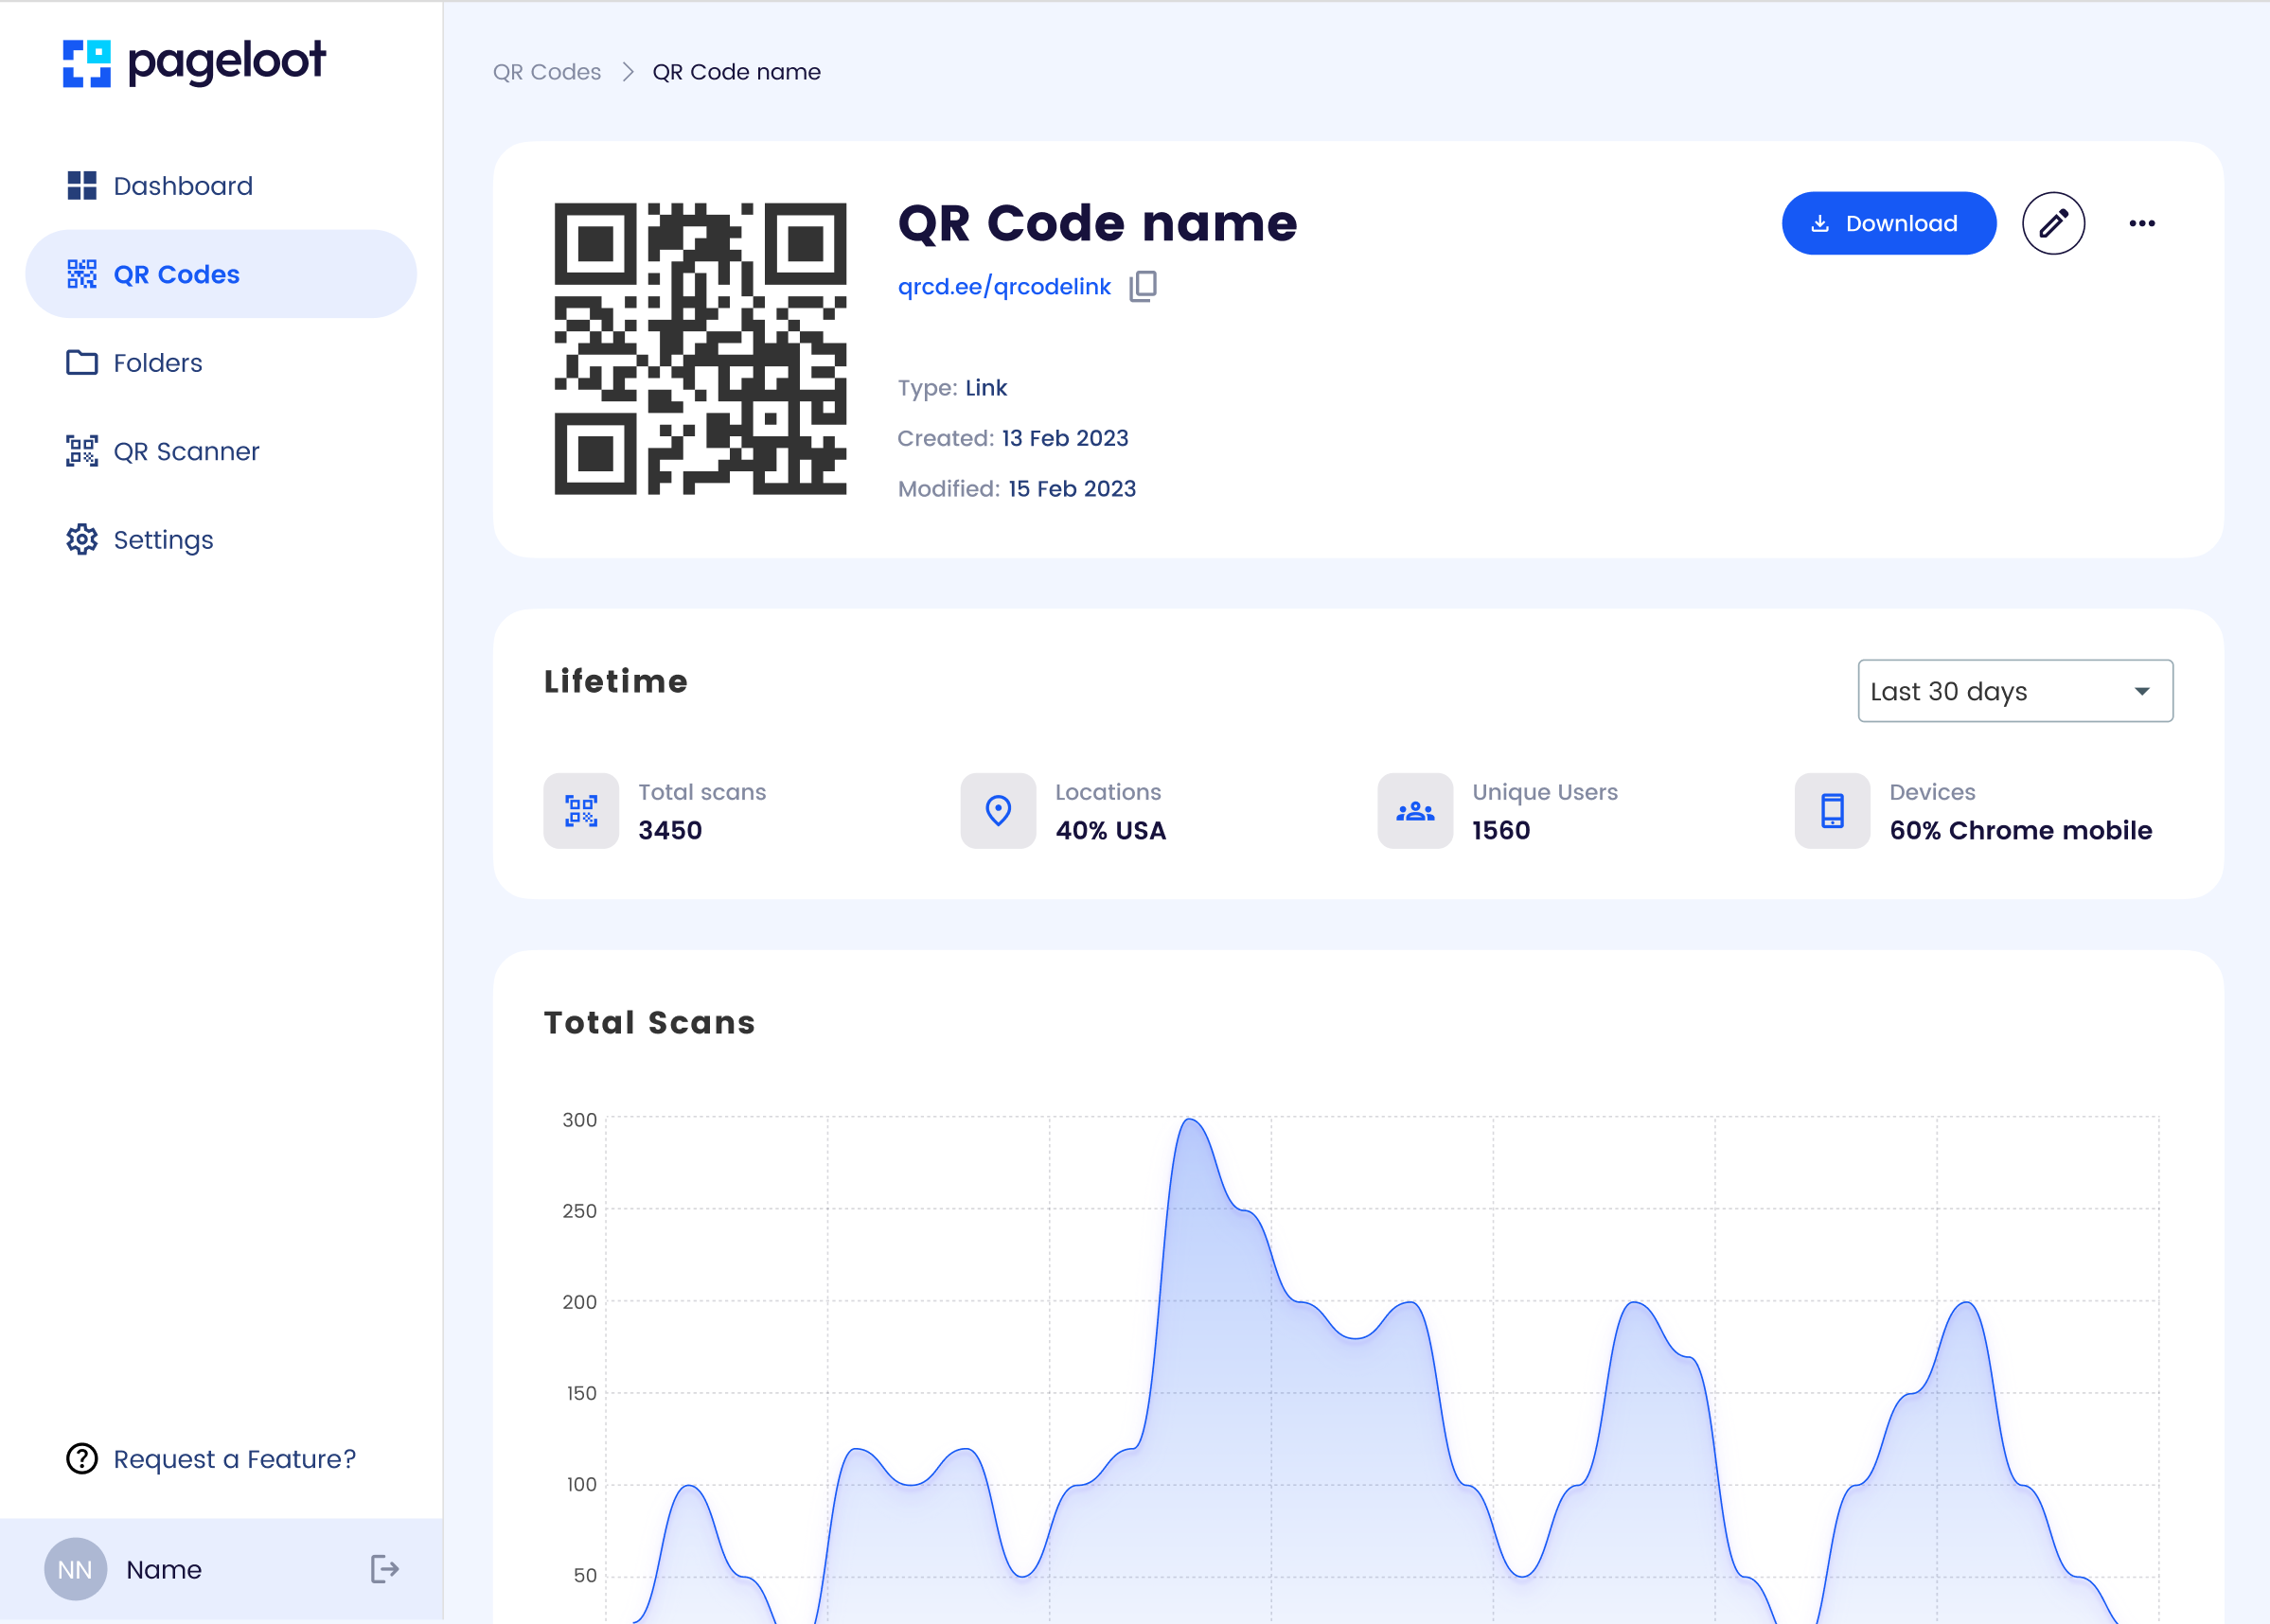Image resolution: width=2270 pixels, height=1624 pixels.
Task: Click the 150 y-axis label
Action: (x=582, y=1394)
